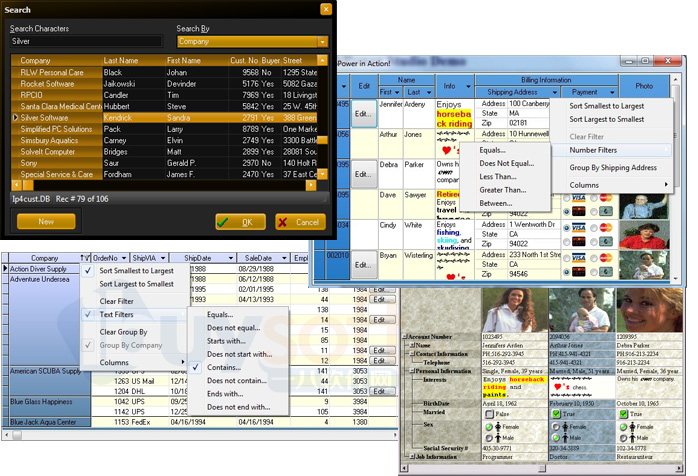The height and width of the screenshot is (476, 698).
Task: Click the orders grid horizontal scrollbar thumb
Action: click(x=17, y=435)
